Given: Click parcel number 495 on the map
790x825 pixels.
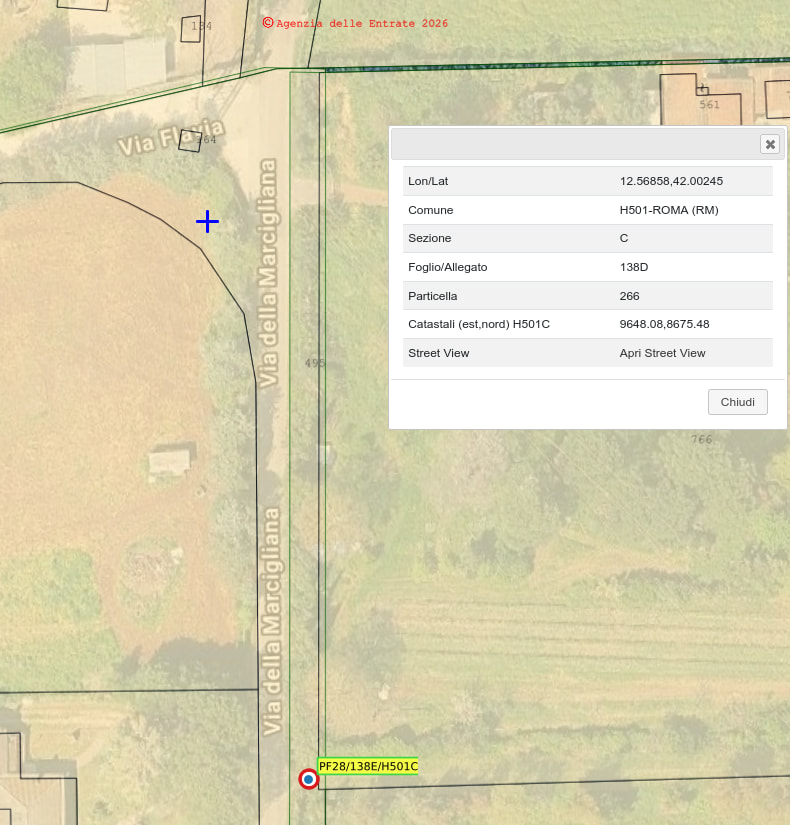Looking at the screenshot, I should [x=315, y=363].
